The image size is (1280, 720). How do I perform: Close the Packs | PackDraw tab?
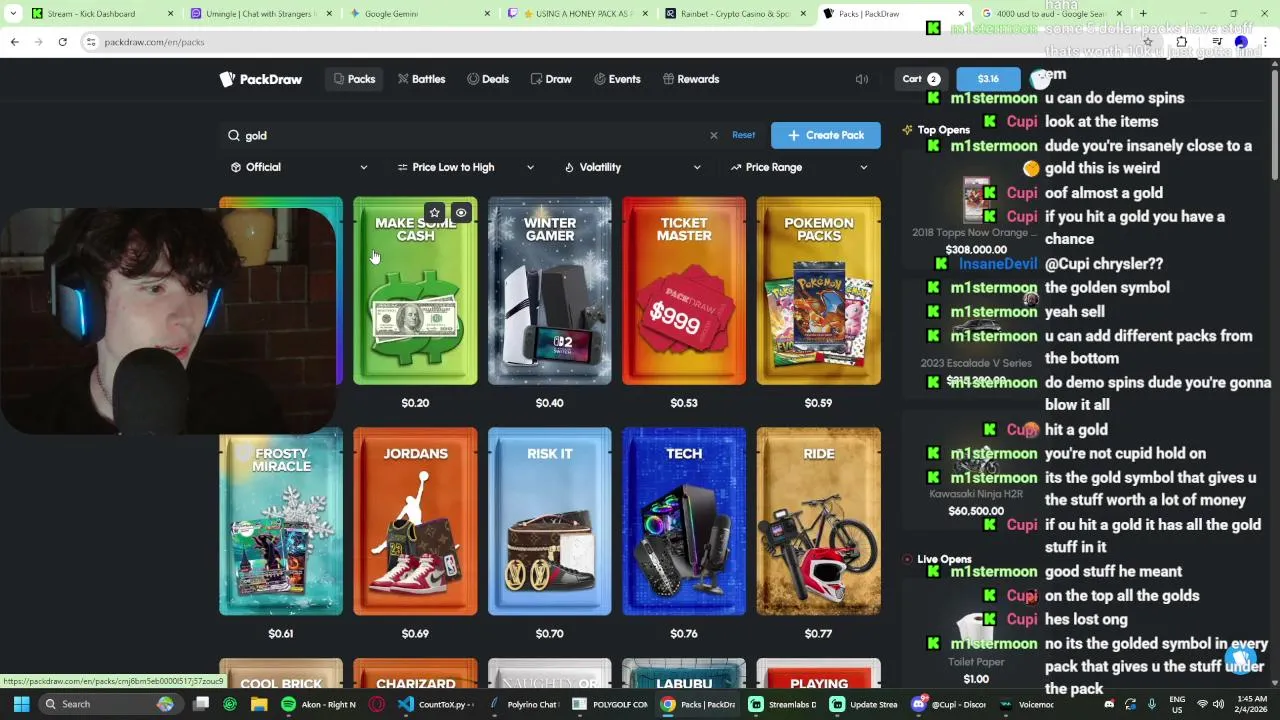pyautogui.click(x=963, y=14)
